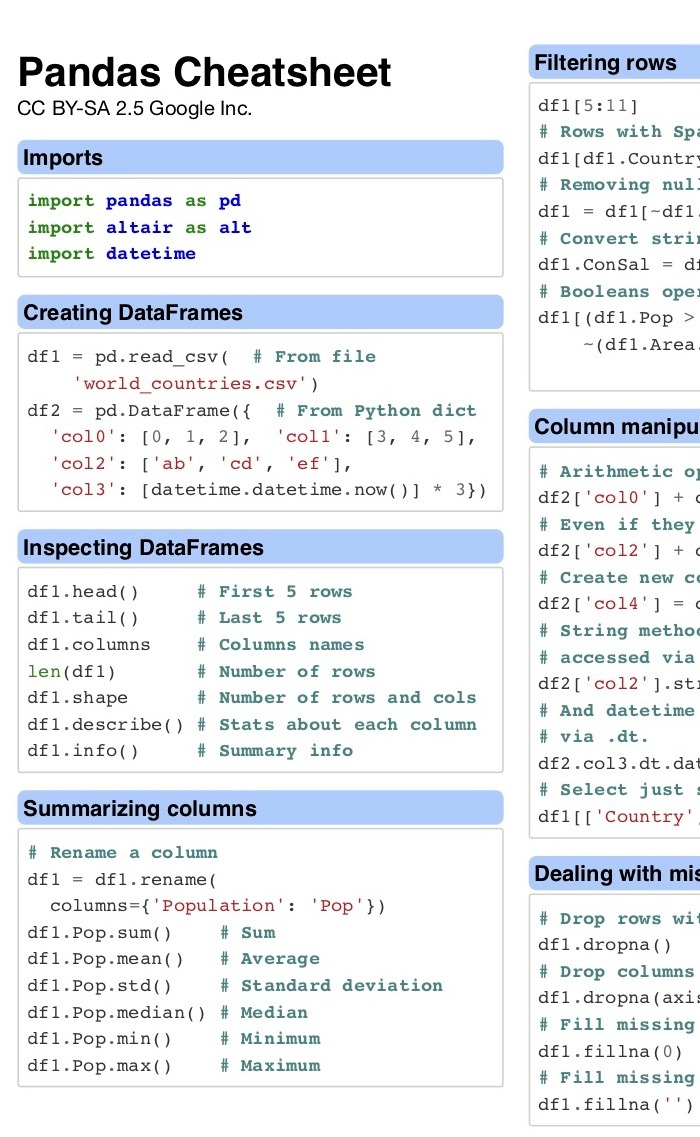The height and width of the screenshot is (1137, 700).
Task: Click the 'df1.dropna(axis' code line
Action: tap(619, 999)
